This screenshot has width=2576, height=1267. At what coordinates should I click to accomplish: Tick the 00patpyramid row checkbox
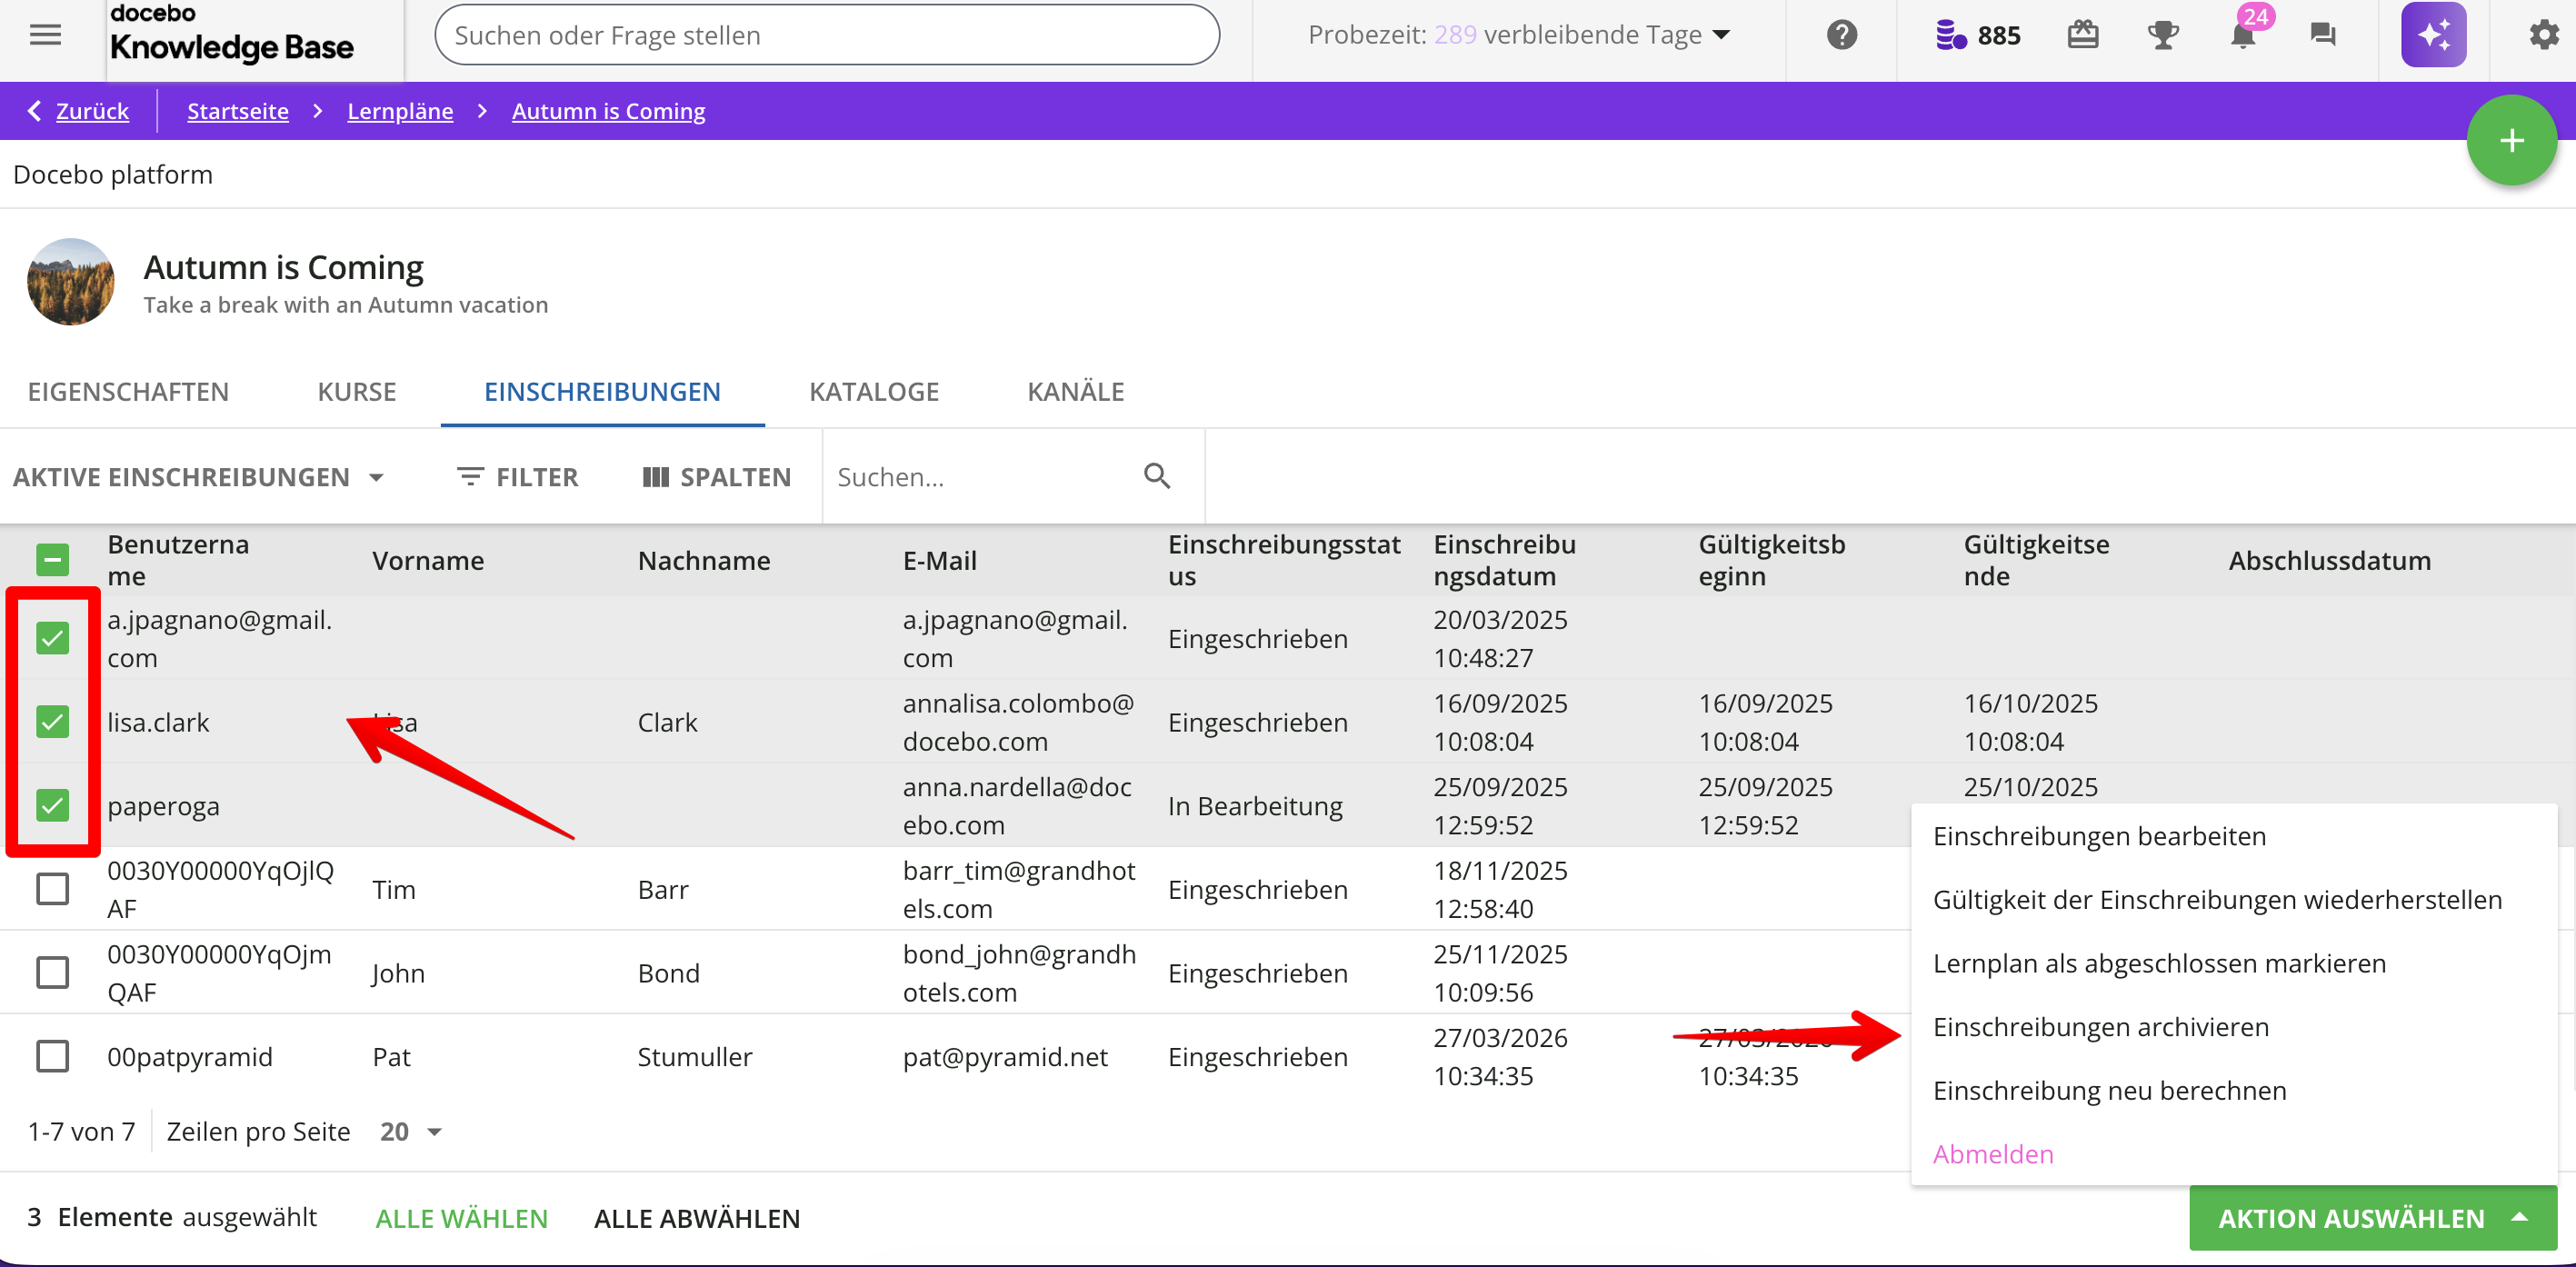[x=52, y=1056]
